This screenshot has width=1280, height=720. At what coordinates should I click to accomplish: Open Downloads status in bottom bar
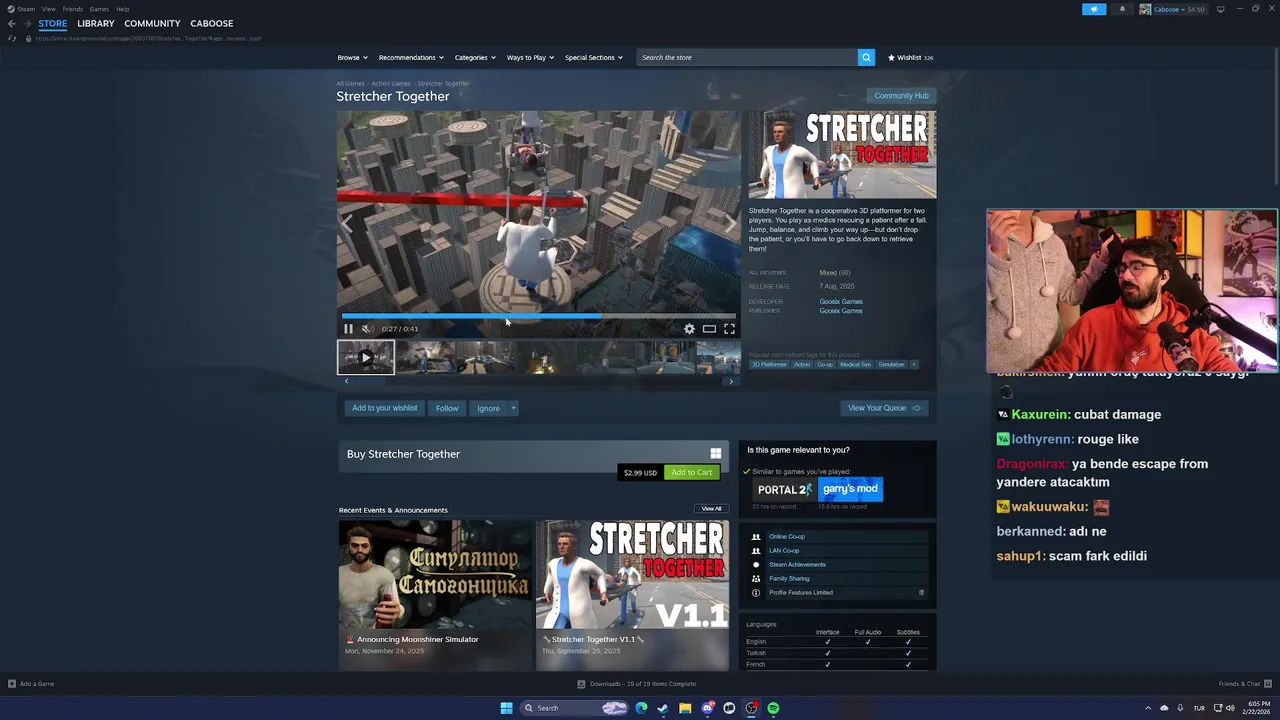click(637, 684)
